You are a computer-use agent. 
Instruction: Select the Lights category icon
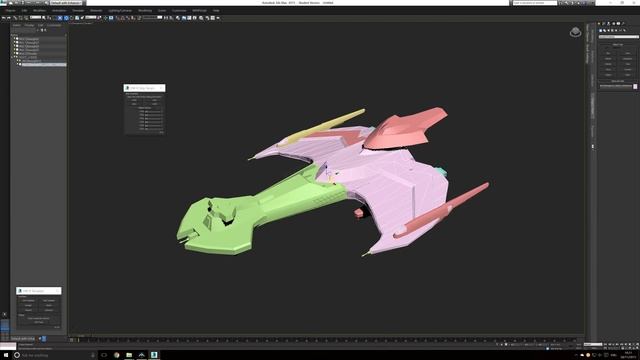(609, 30)
